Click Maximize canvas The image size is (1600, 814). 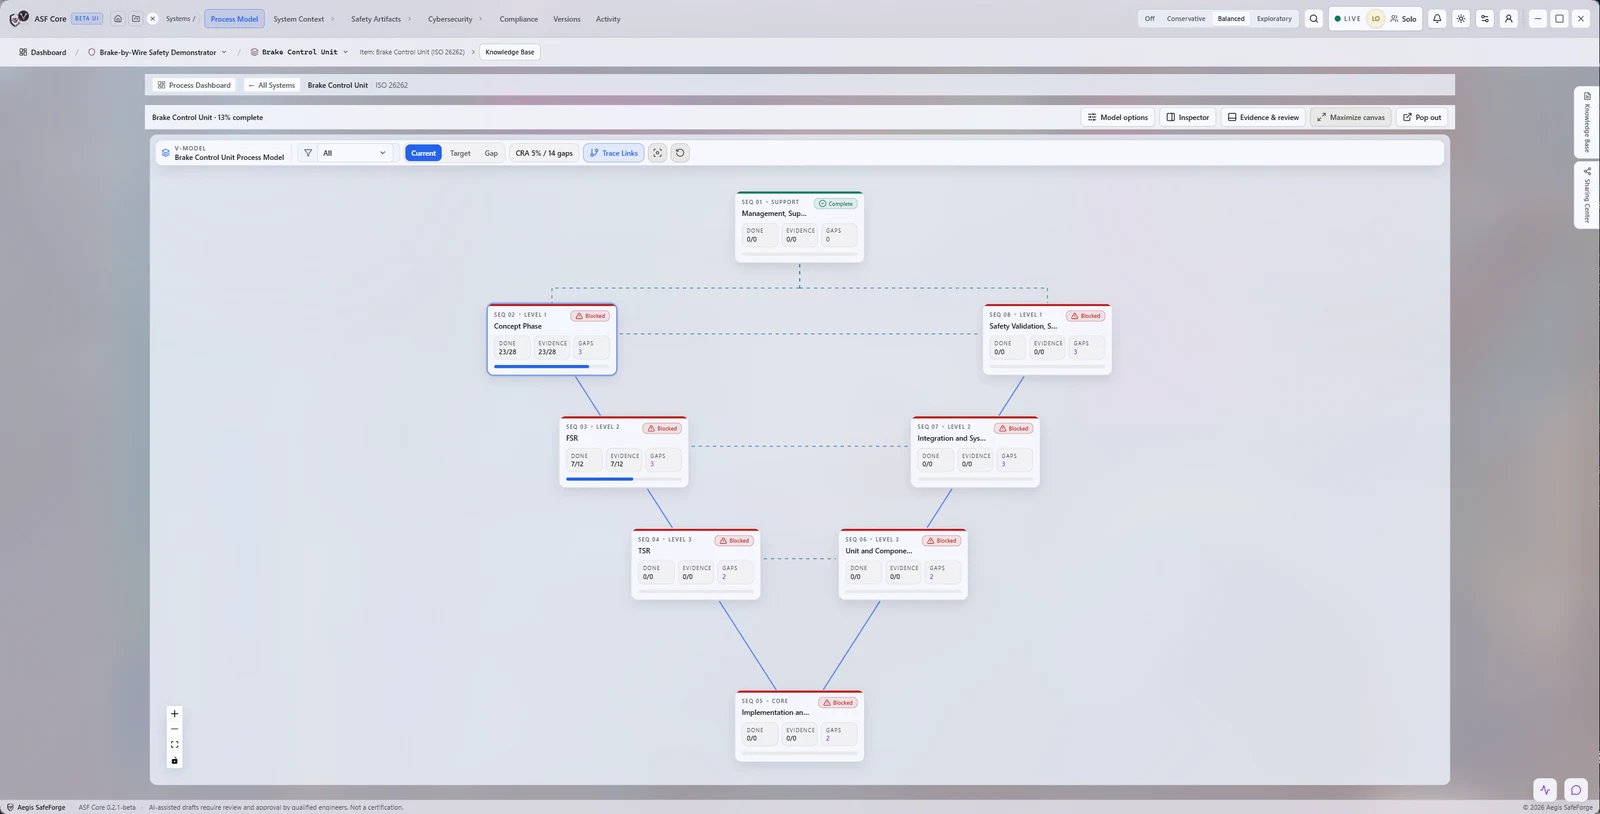click(x=1351, y=117)
